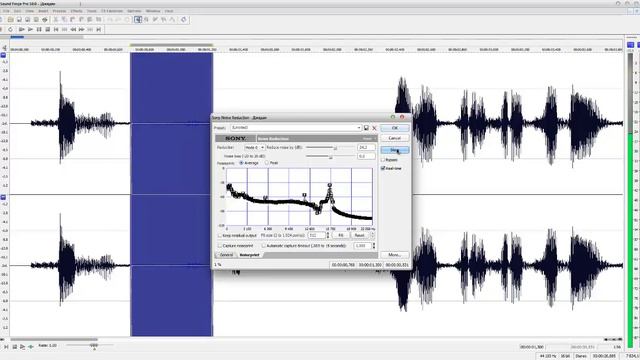
Task: Open the Reduction type Mode dropdown
Action: pos(254,147)
